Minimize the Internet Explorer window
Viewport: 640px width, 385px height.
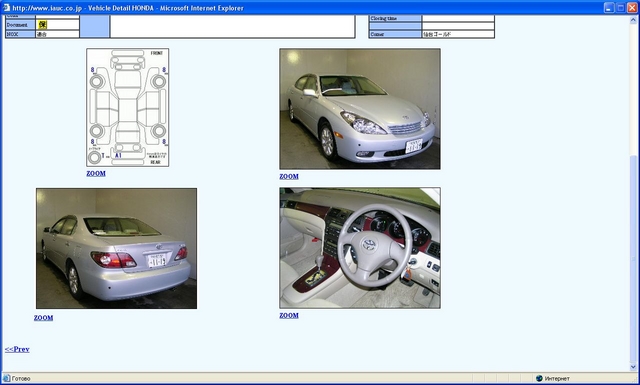point(609,7)
